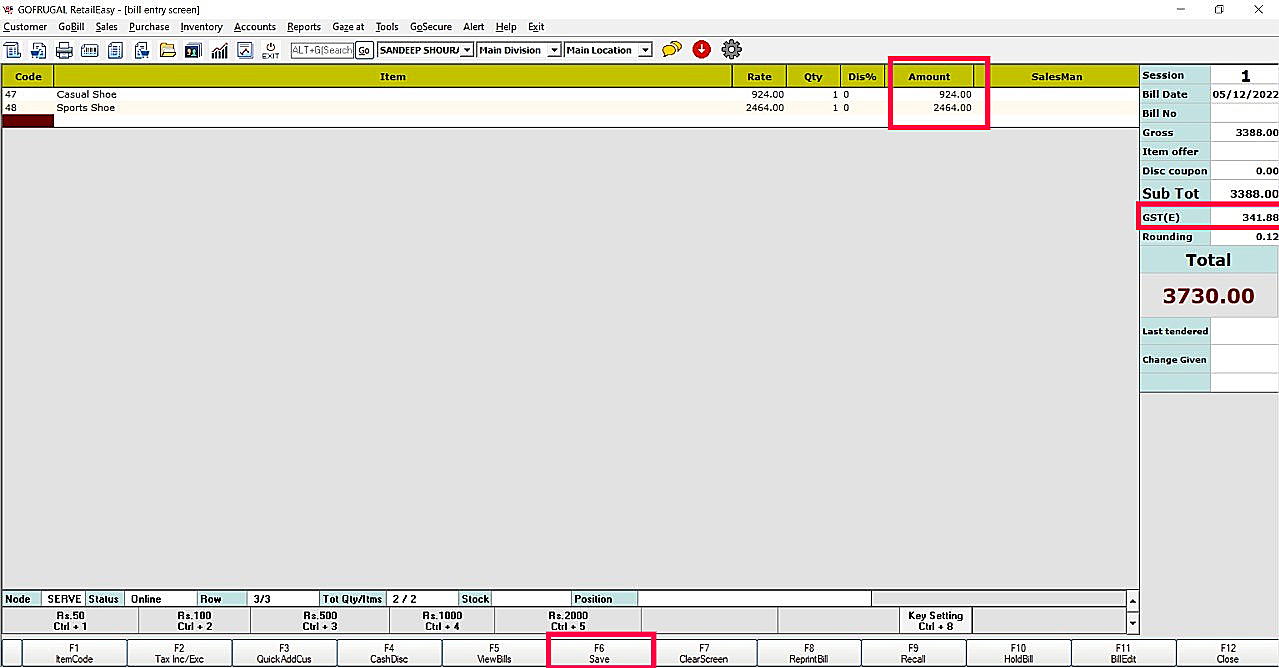Open the Main Location dropdown
This screenshot has width=1279, height=668.
(645, 50)
